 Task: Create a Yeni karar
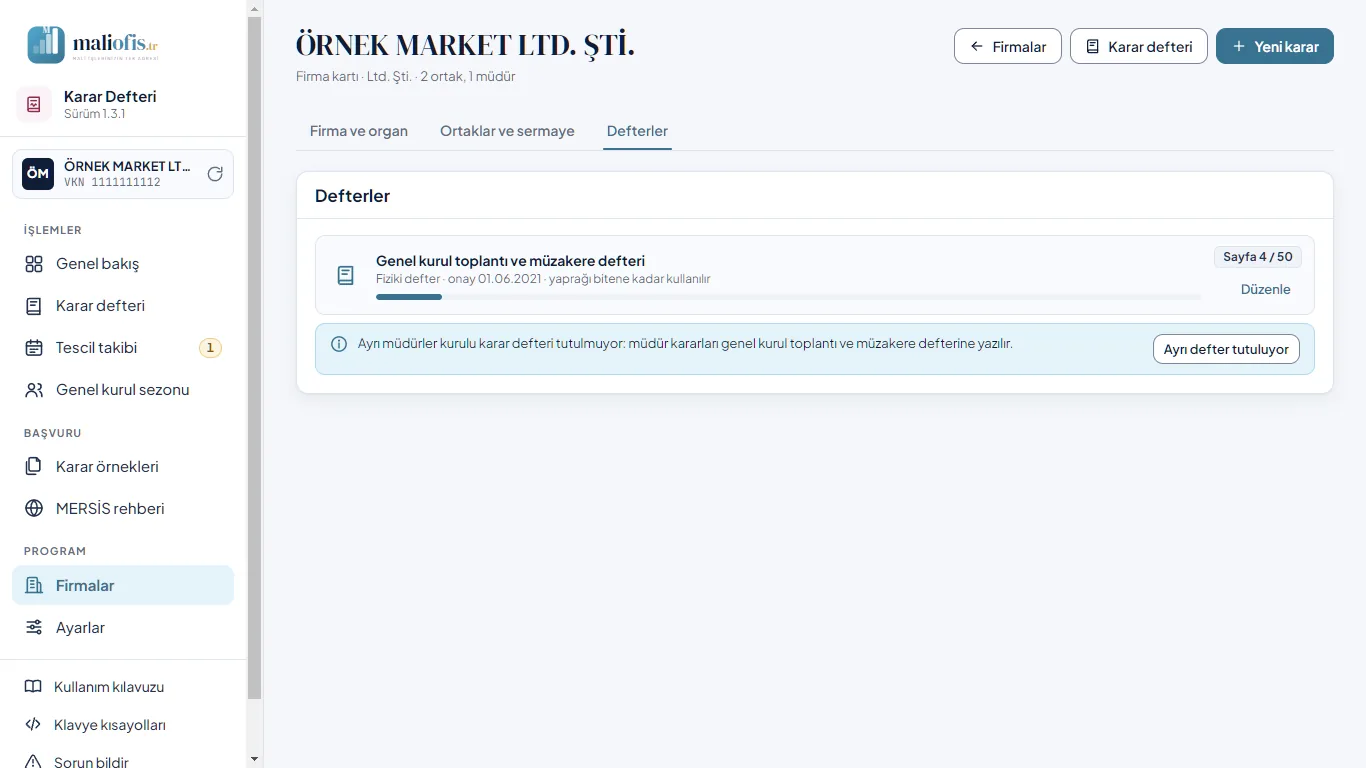tap(1275, 46)
